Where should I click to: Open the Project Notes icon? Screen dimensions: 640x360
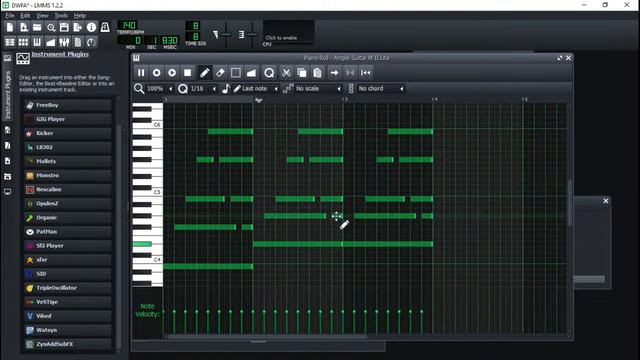(x=78, y=42)
